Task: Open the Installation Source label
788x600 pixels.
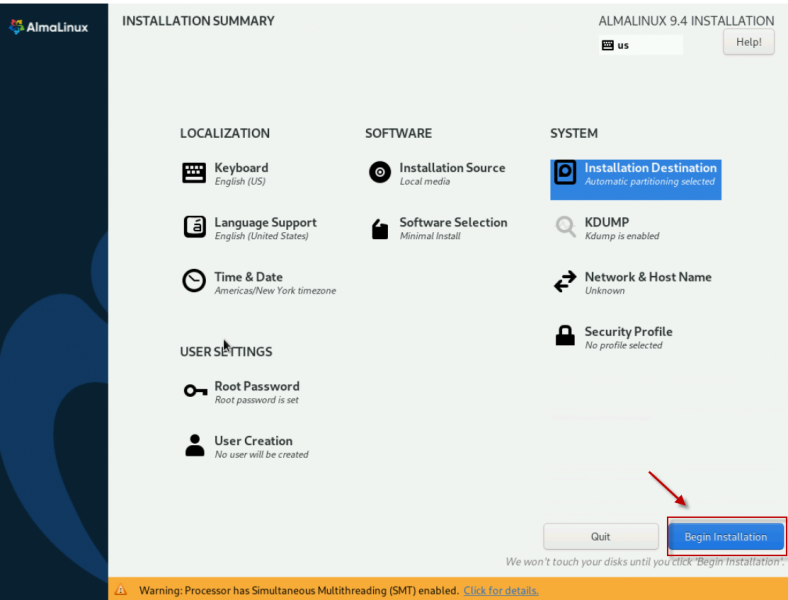Action: pos(452,168)
